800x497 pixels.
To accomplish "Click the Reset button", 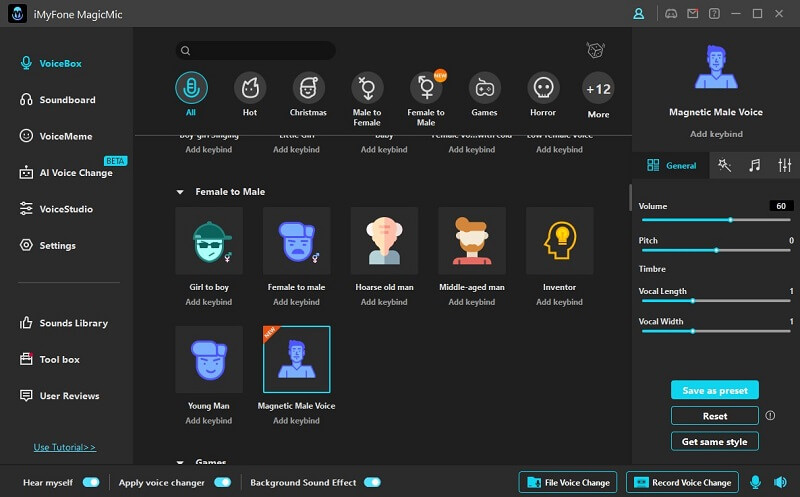I will pyautogui.click(x=715, y=416).
